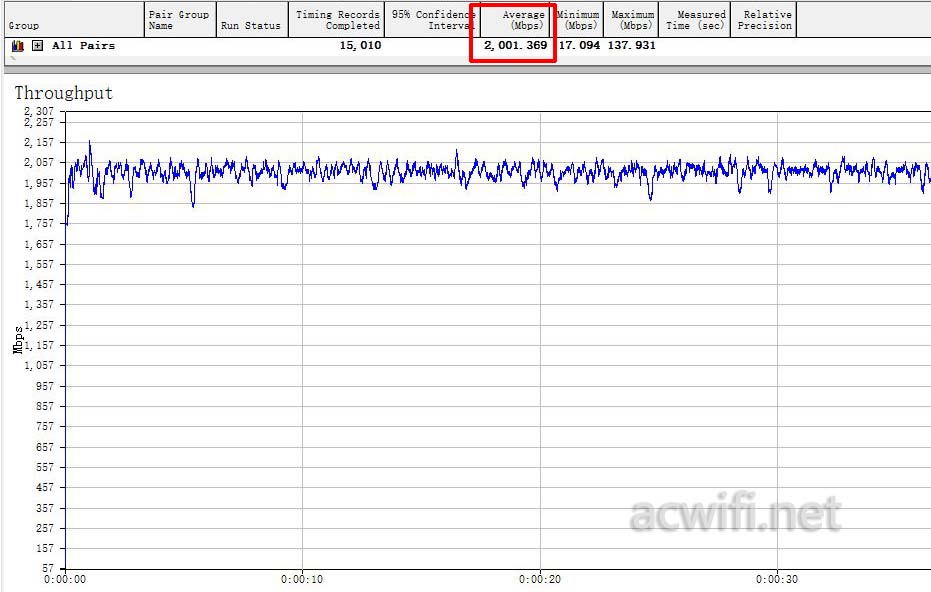Click the Run Status column header
This screenshot has width=931, height=592.
click(252, 20)
